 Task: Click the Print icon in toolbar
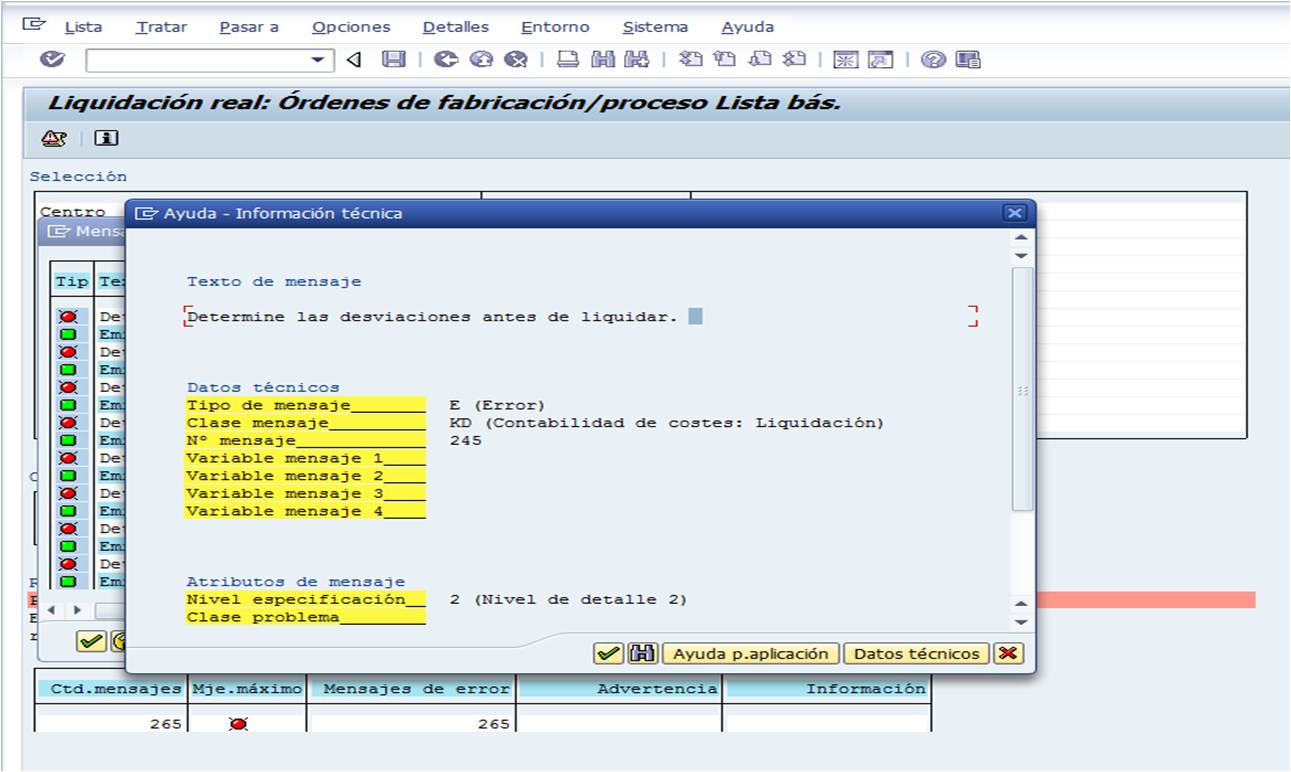point(567,60)
